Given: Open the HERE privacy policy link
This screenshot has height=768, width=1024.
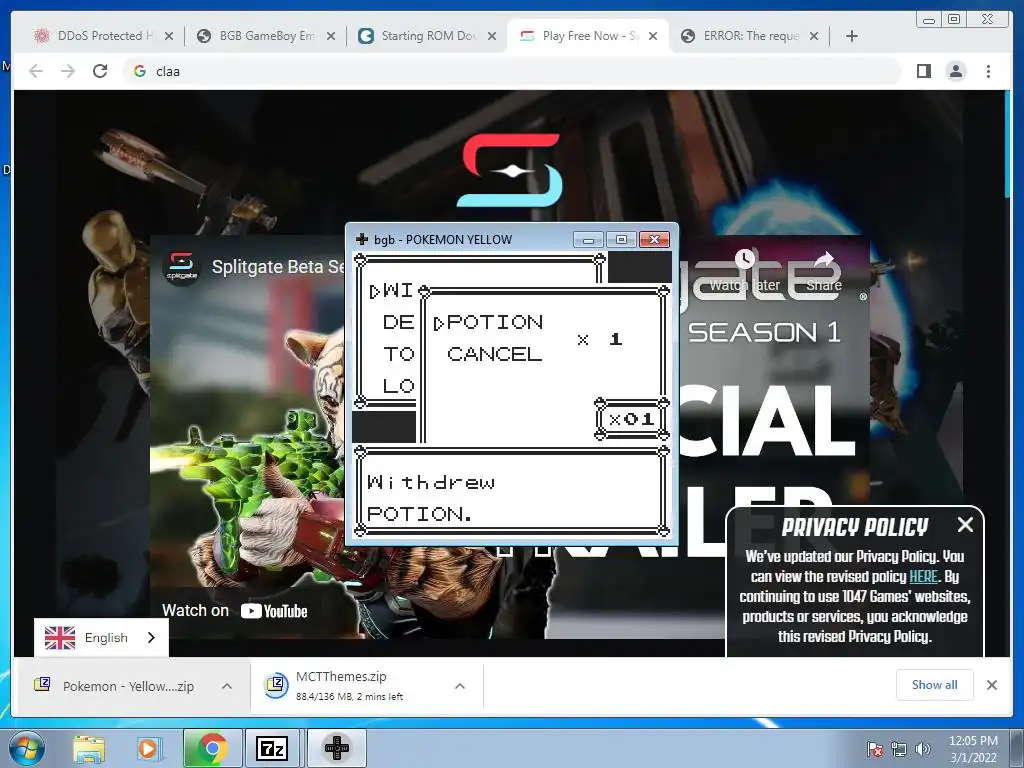Looking at the screenshot, I should click(x=923, y=577).
